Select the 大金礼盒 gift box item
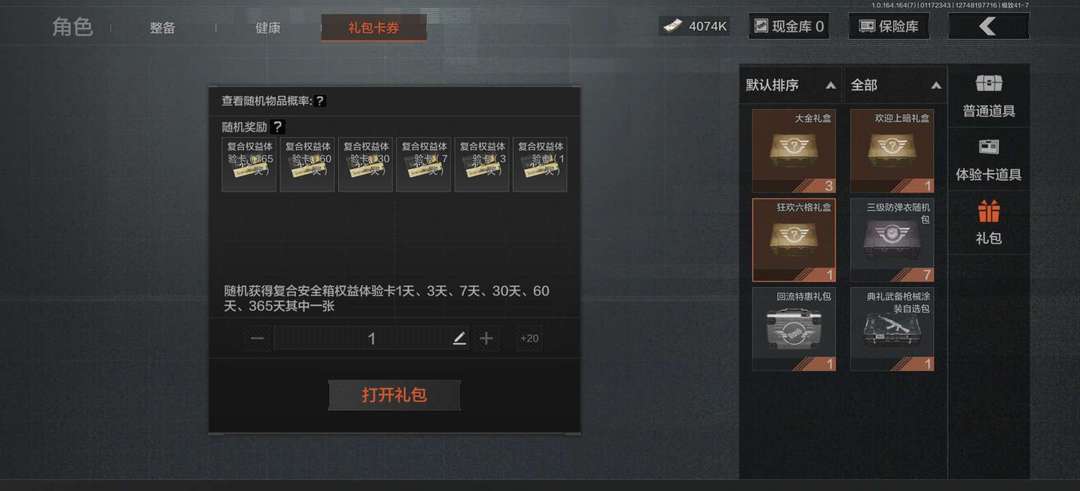The image size is (1080, 491). (x=793, y=150)
